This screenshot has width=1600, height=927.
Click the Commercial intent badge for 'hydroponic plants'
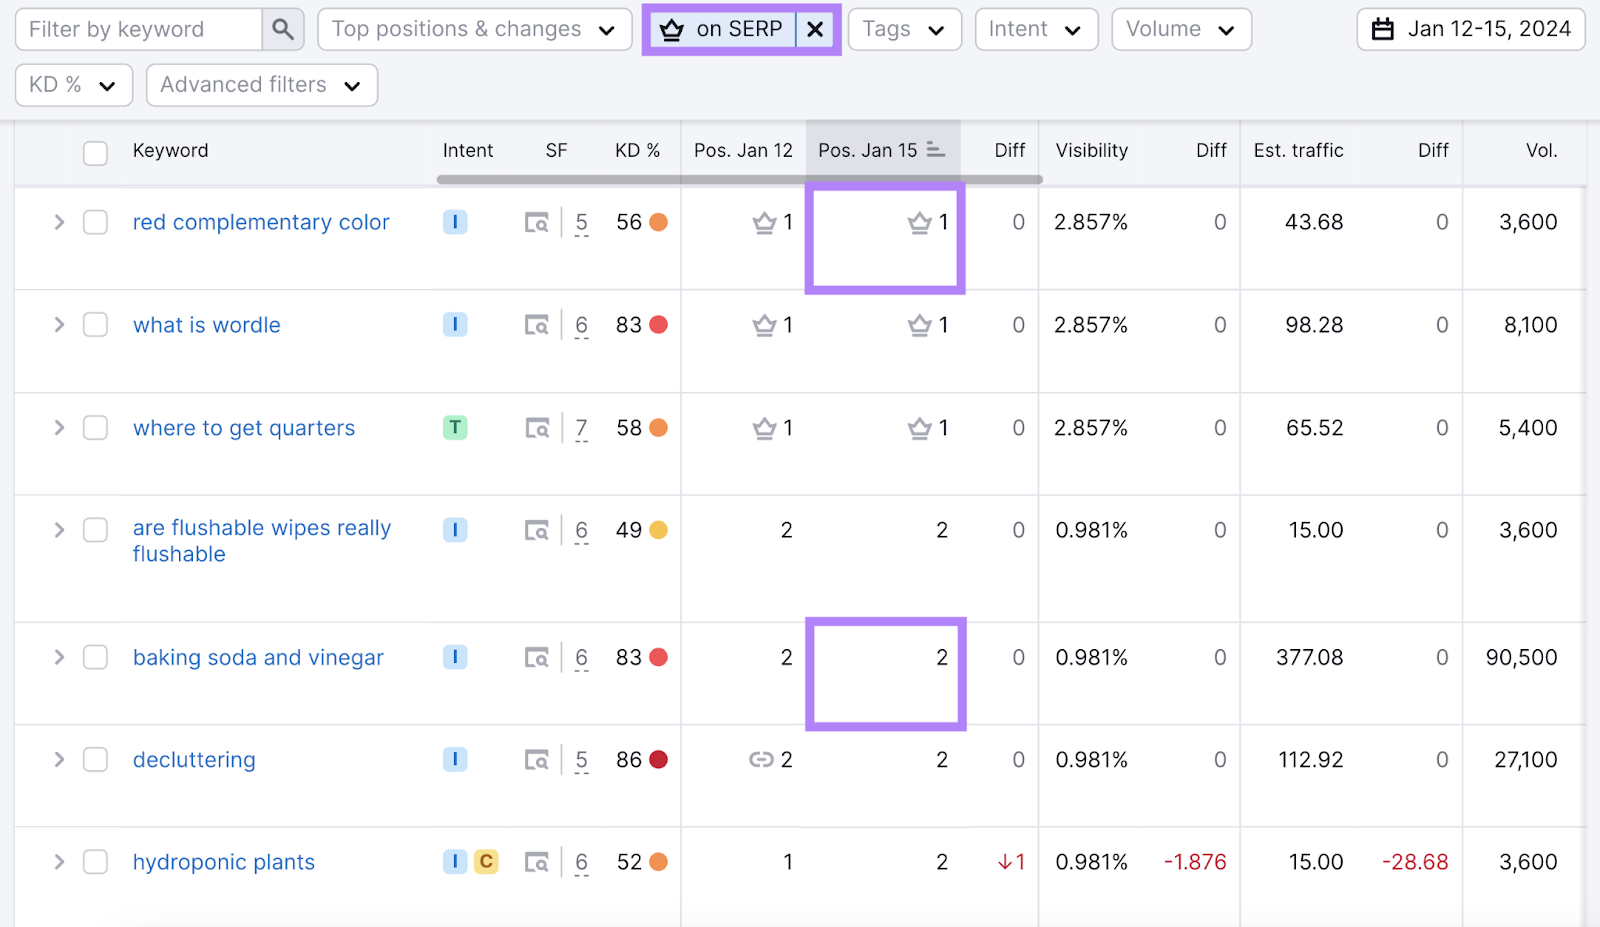[486, 861]
